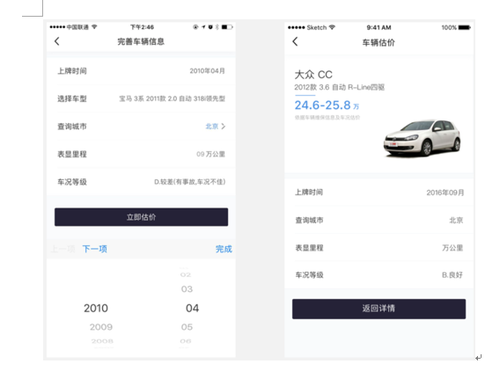Tap the 万公里 mileage value in 车辆估价

[453, 248]
